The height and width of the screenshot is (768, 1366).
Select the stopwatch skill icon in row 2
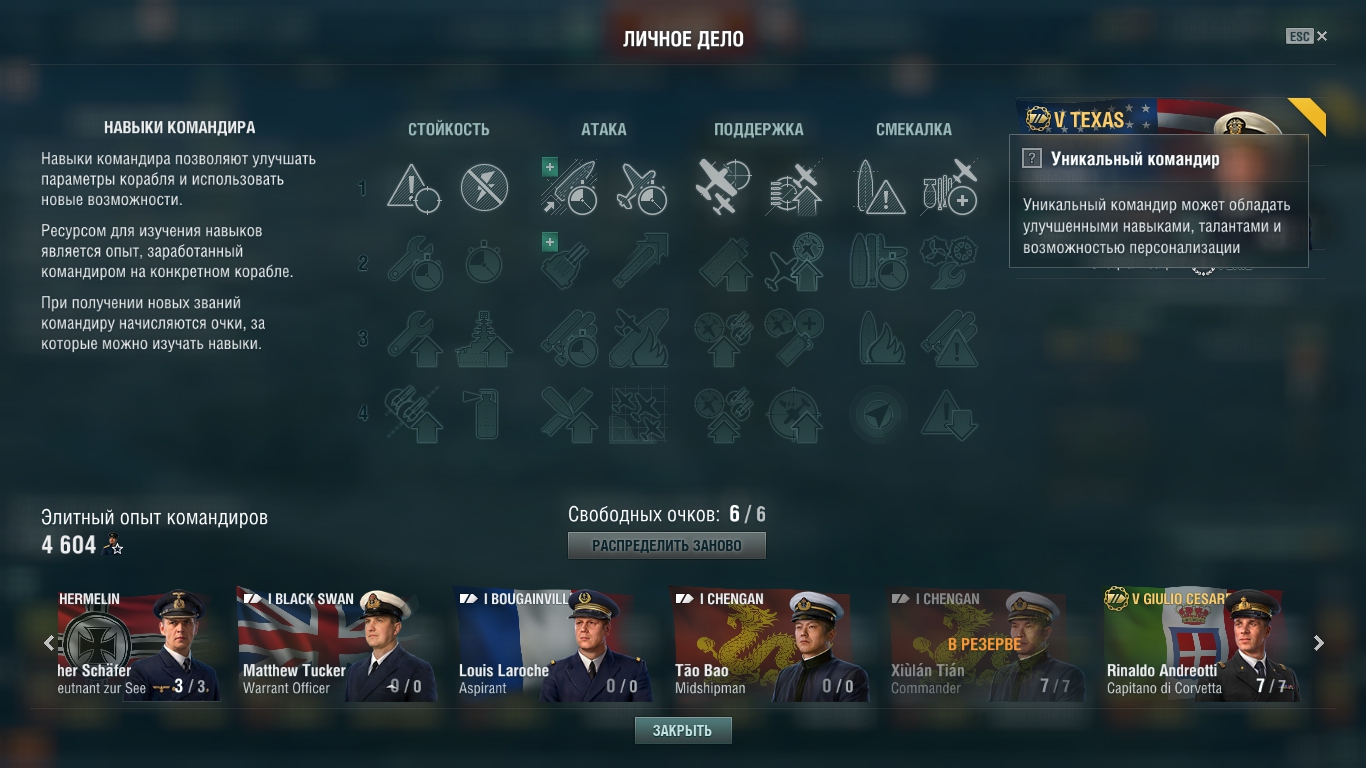[484, 262]
